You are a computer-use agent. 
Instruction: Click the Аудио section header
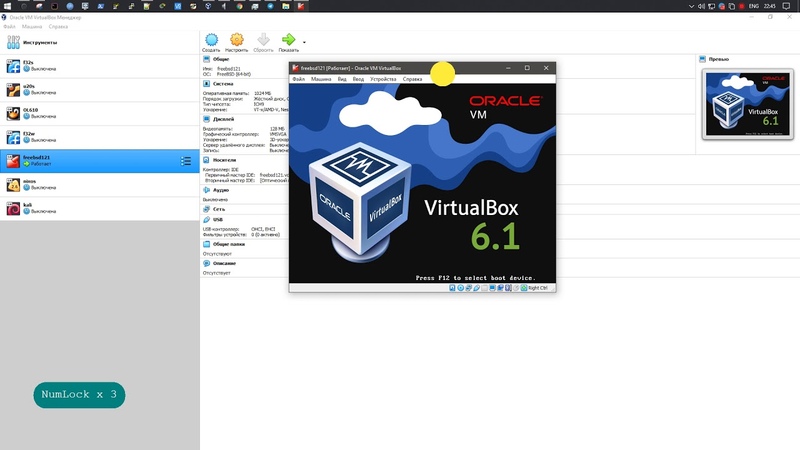point(220,190)
